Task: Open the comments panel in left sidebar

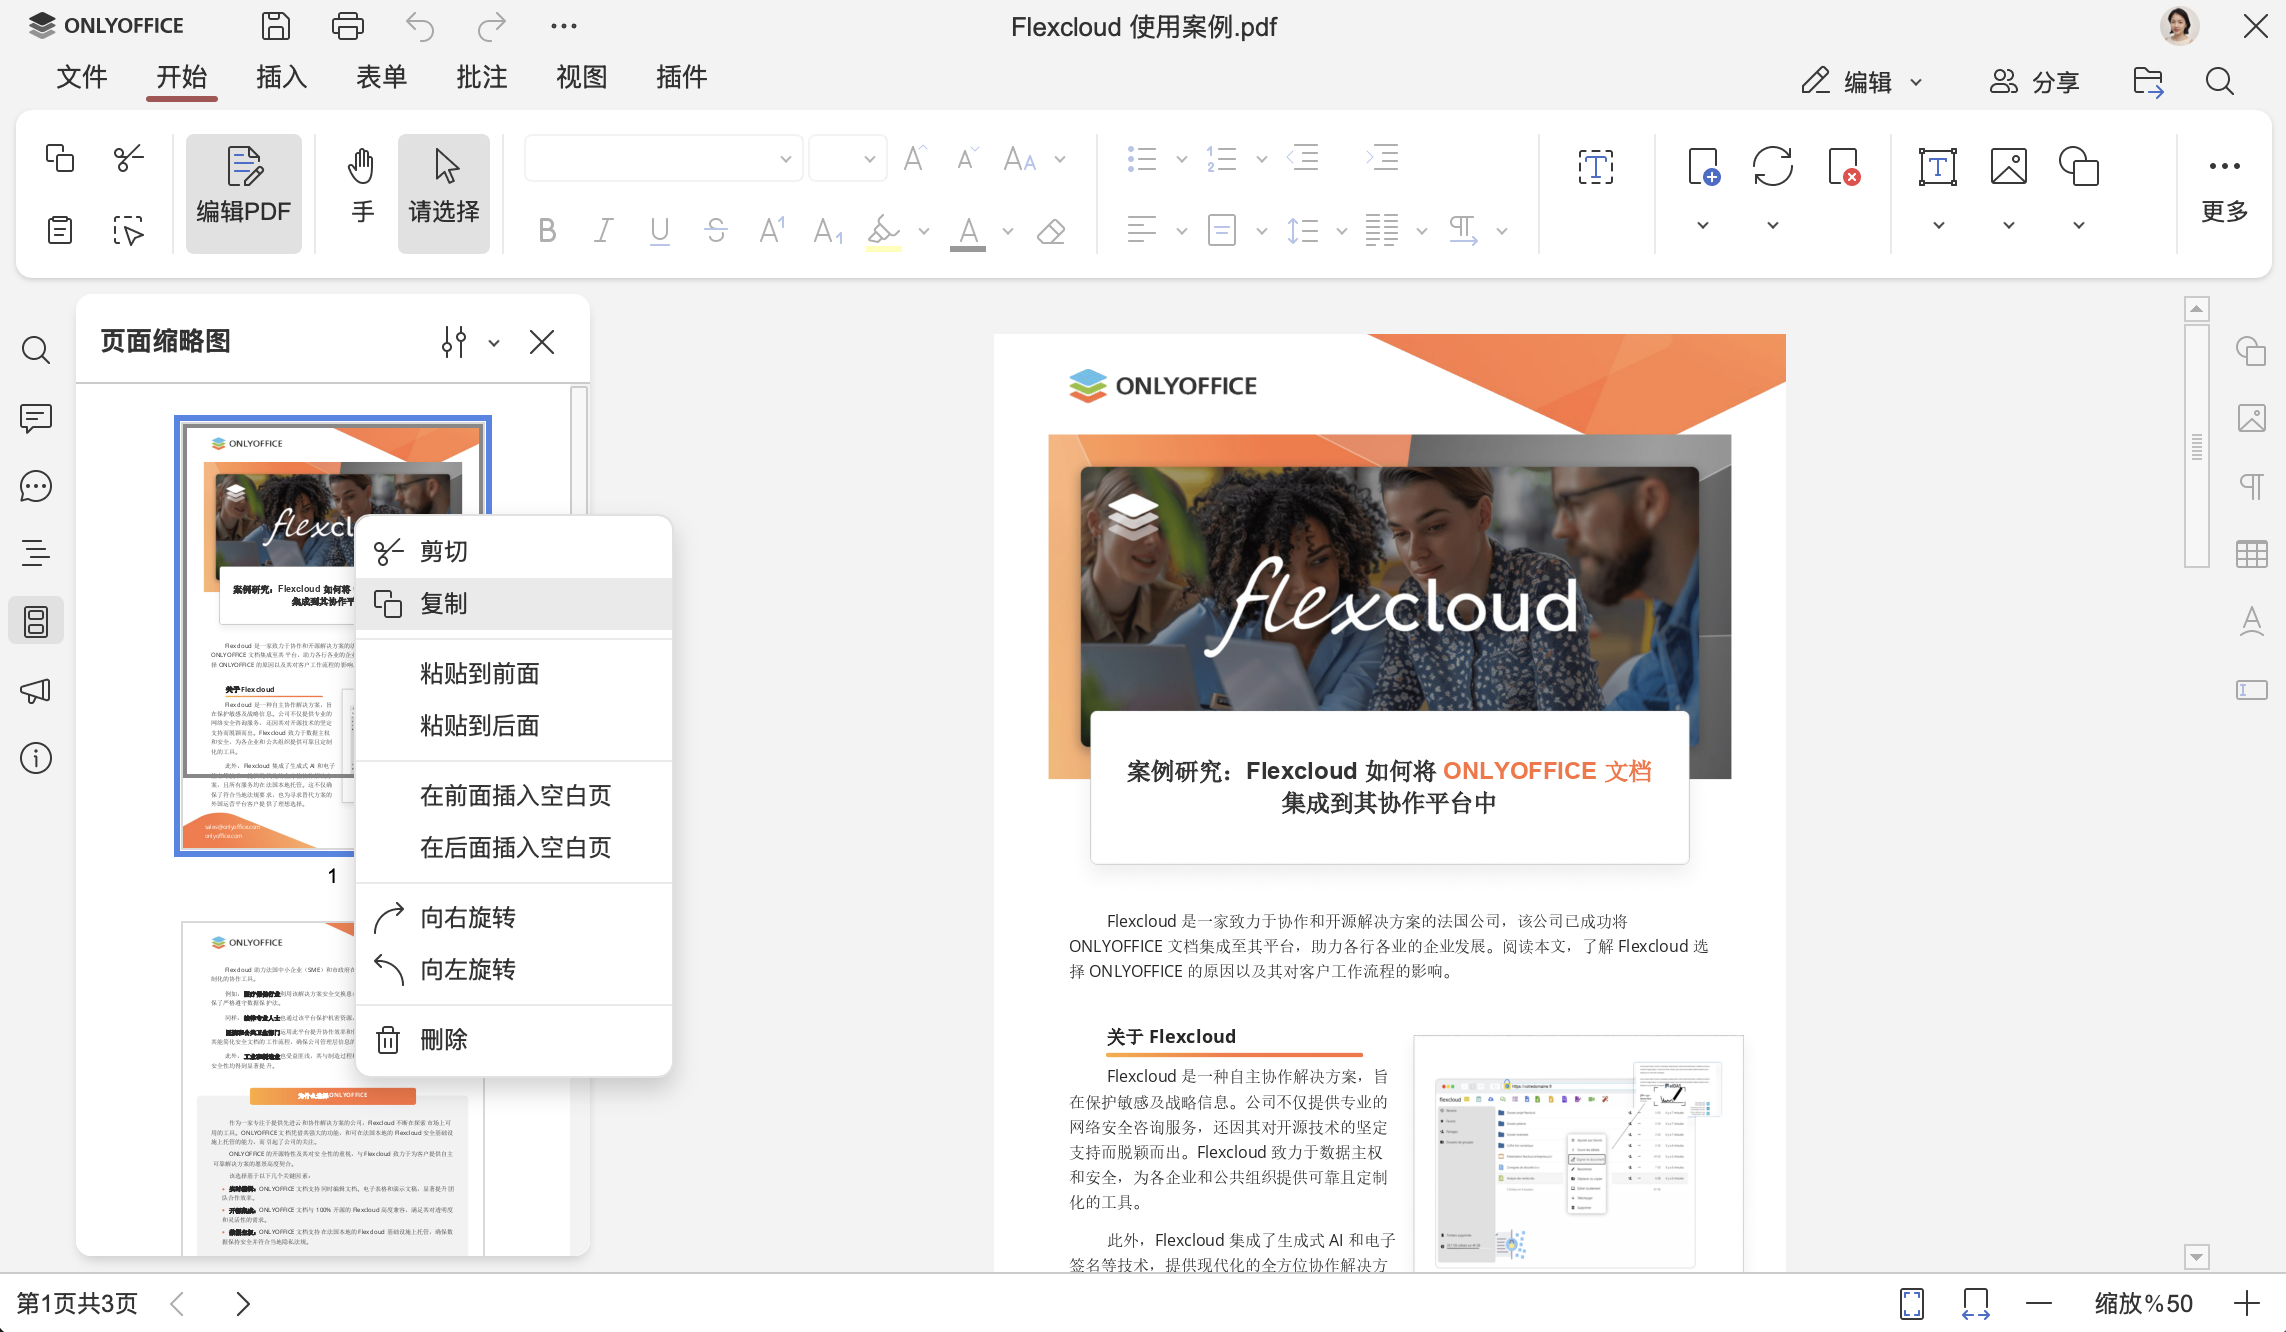Action: pyautogui.click(x=36, y=418)
